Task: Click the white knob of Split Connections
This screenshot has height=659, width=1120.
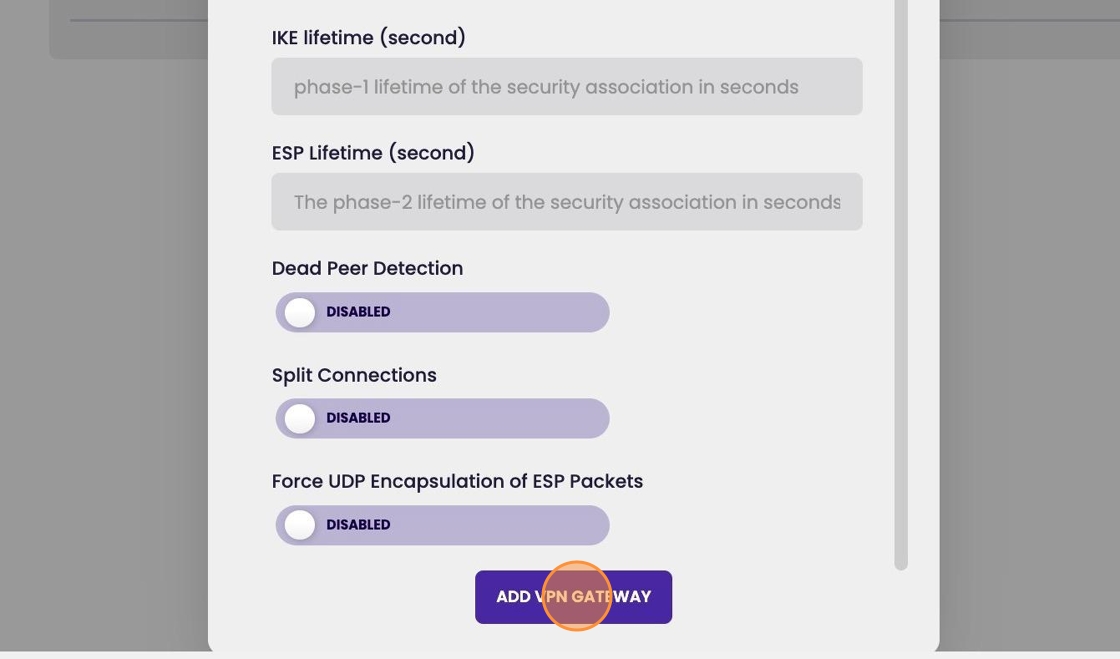Action: tap(300, 418)
